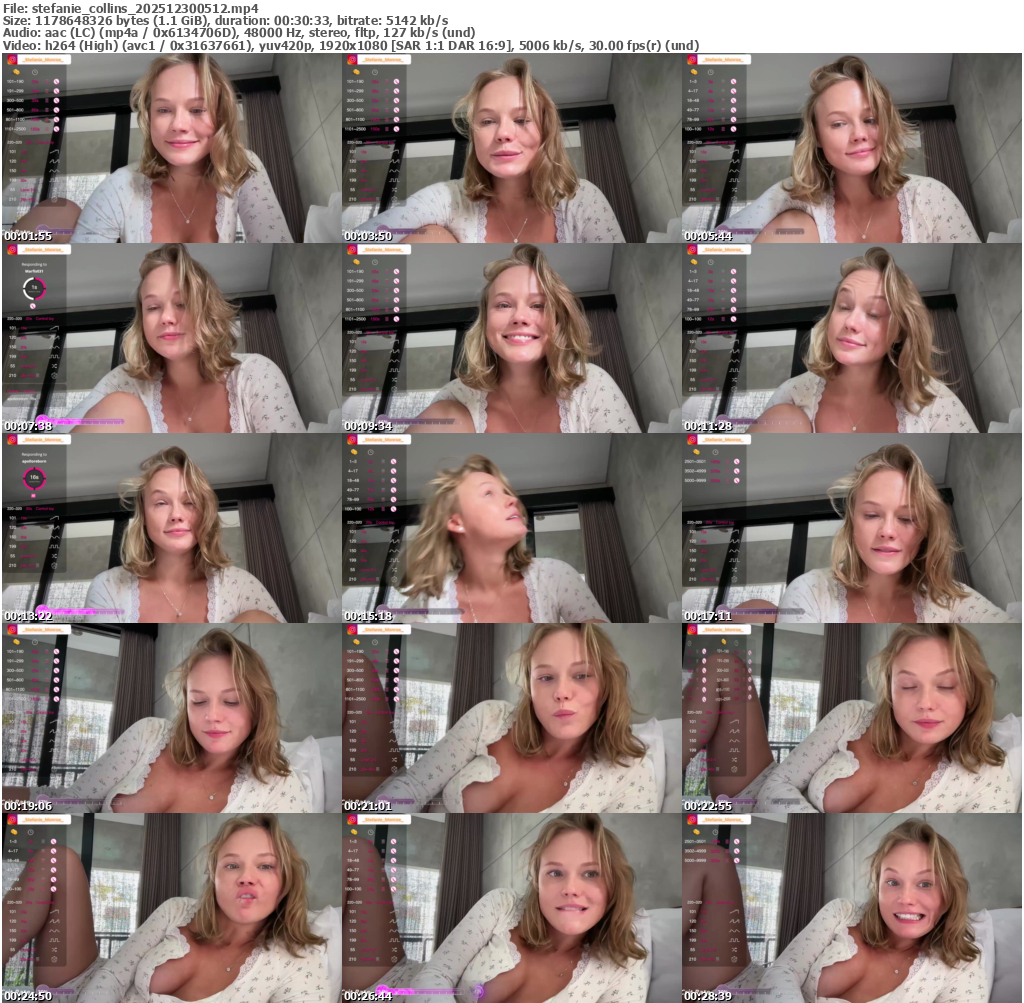Open the thumbnail stamped 00:26:44
1024x1003 pixels.
(x=512, y=908)
